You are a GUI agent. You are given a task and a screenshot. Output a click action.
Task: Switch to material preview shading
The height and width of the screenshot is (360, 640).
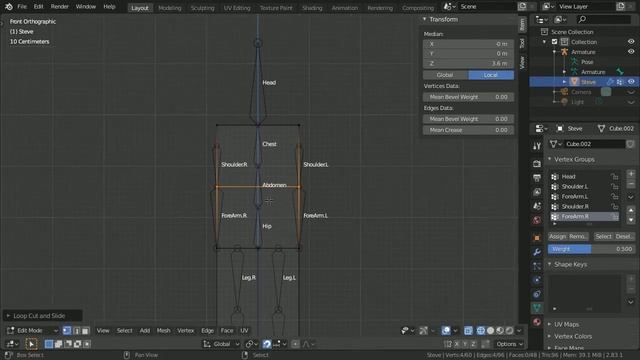[500, 331]
